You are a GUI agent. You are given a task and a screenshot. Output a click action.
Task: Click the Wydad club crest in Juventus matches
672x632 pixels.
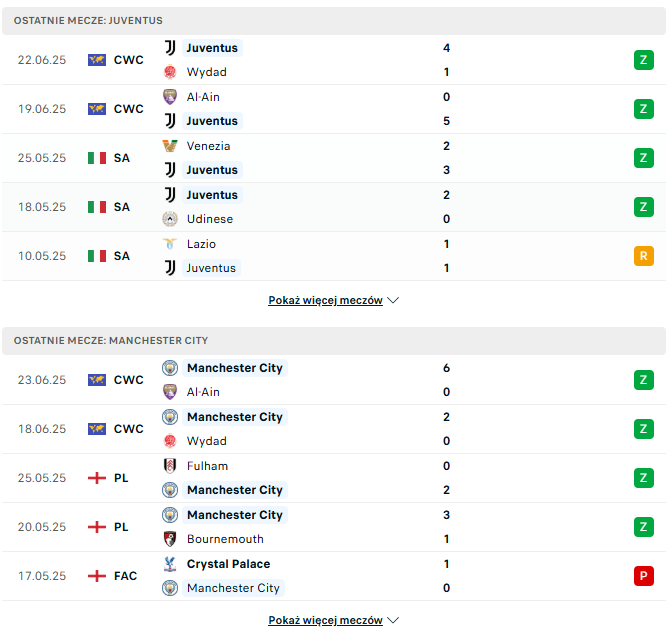[x=170, y=72]
